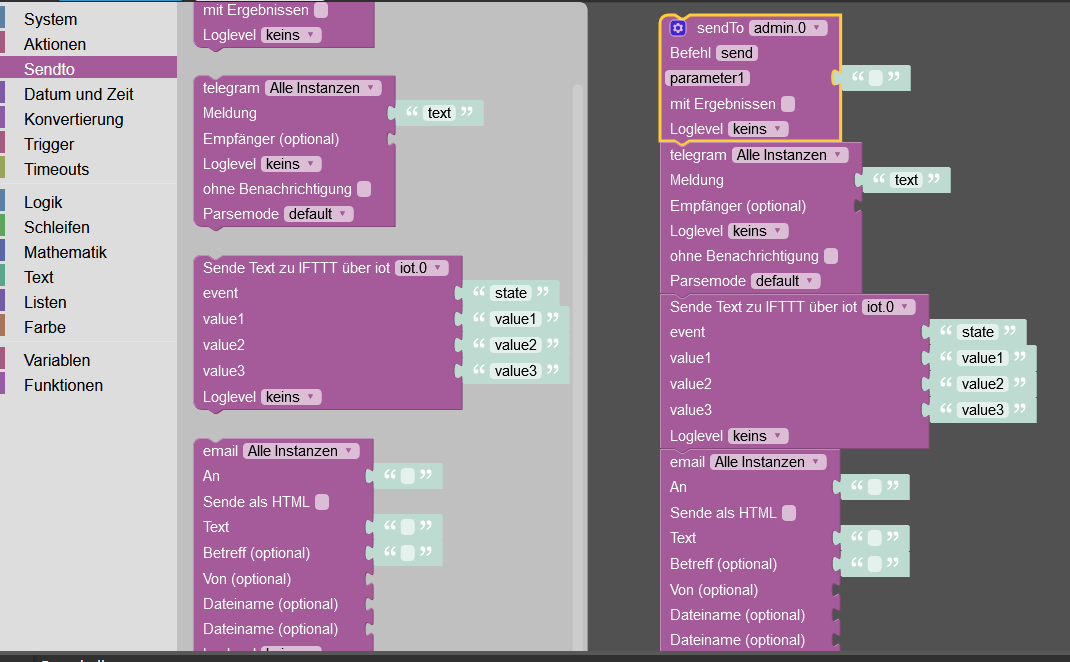1070x662 pixels.
Task: Edit 'value3' text in workspace IFTTT block
Action: point(983,410)
